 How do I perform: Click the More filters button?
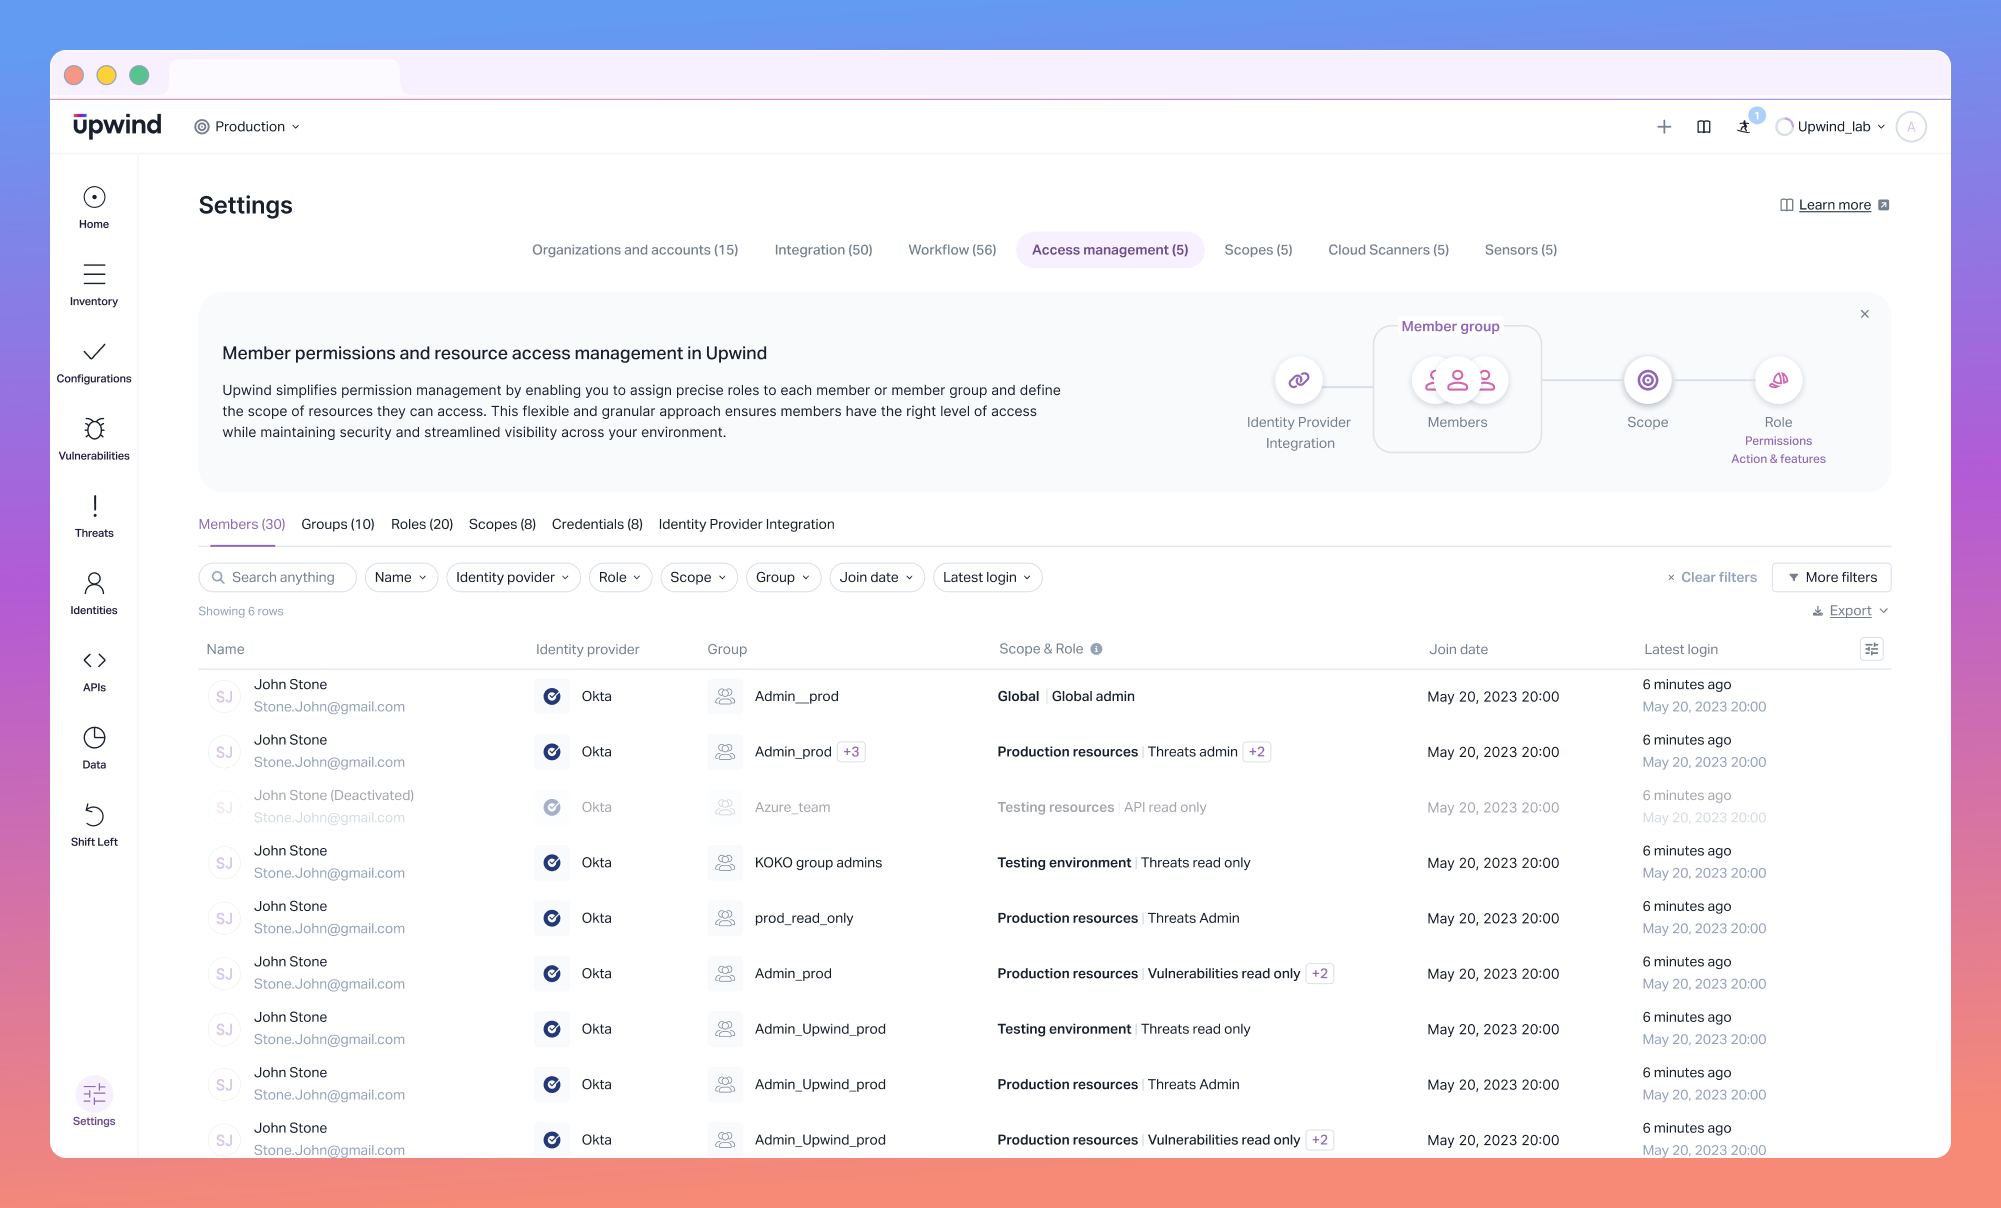pos(1831,577)
